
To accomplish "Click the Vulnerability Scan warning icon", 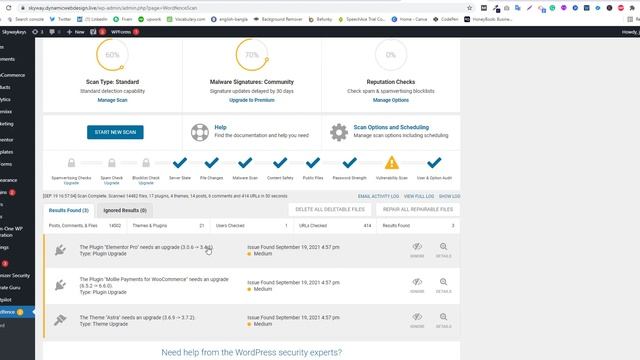I will [x=392, y=162].
